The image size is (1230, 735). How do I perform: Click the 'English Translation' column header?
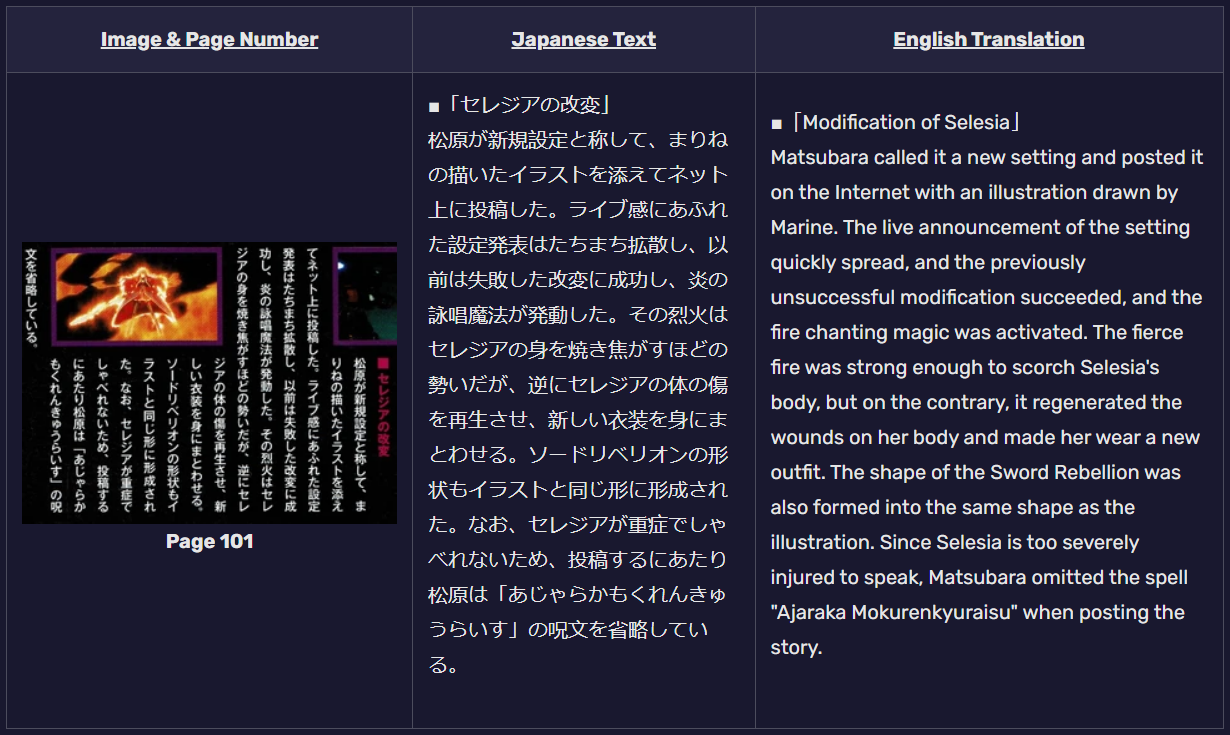989,40
